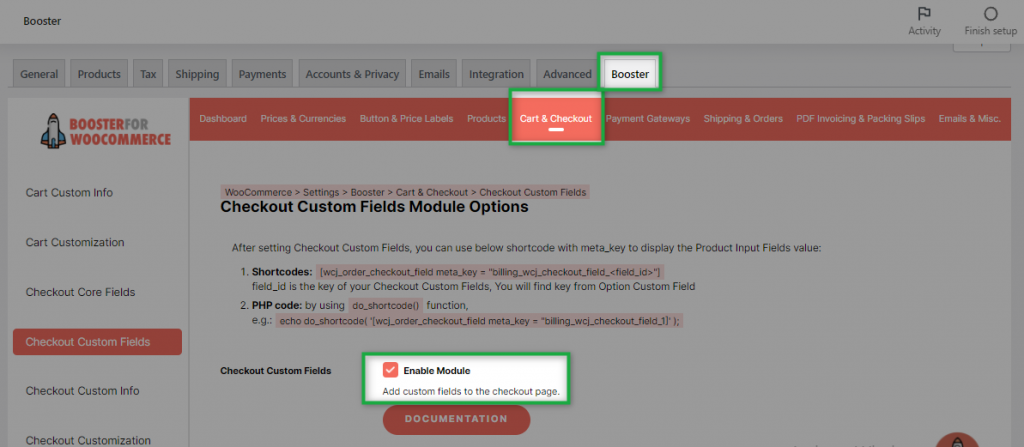Click the echo do_shortcode example code
This screenshot has height=447, width=1024.
479,321
